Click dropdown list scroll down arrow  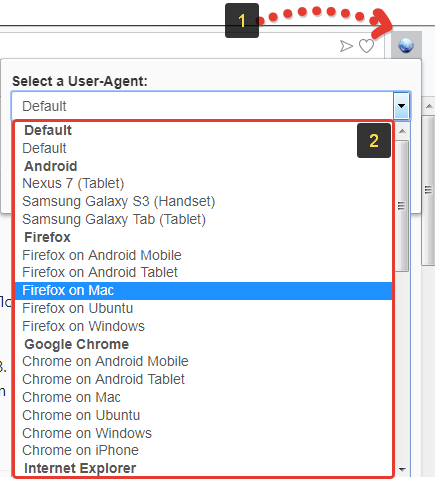(402, 470)
